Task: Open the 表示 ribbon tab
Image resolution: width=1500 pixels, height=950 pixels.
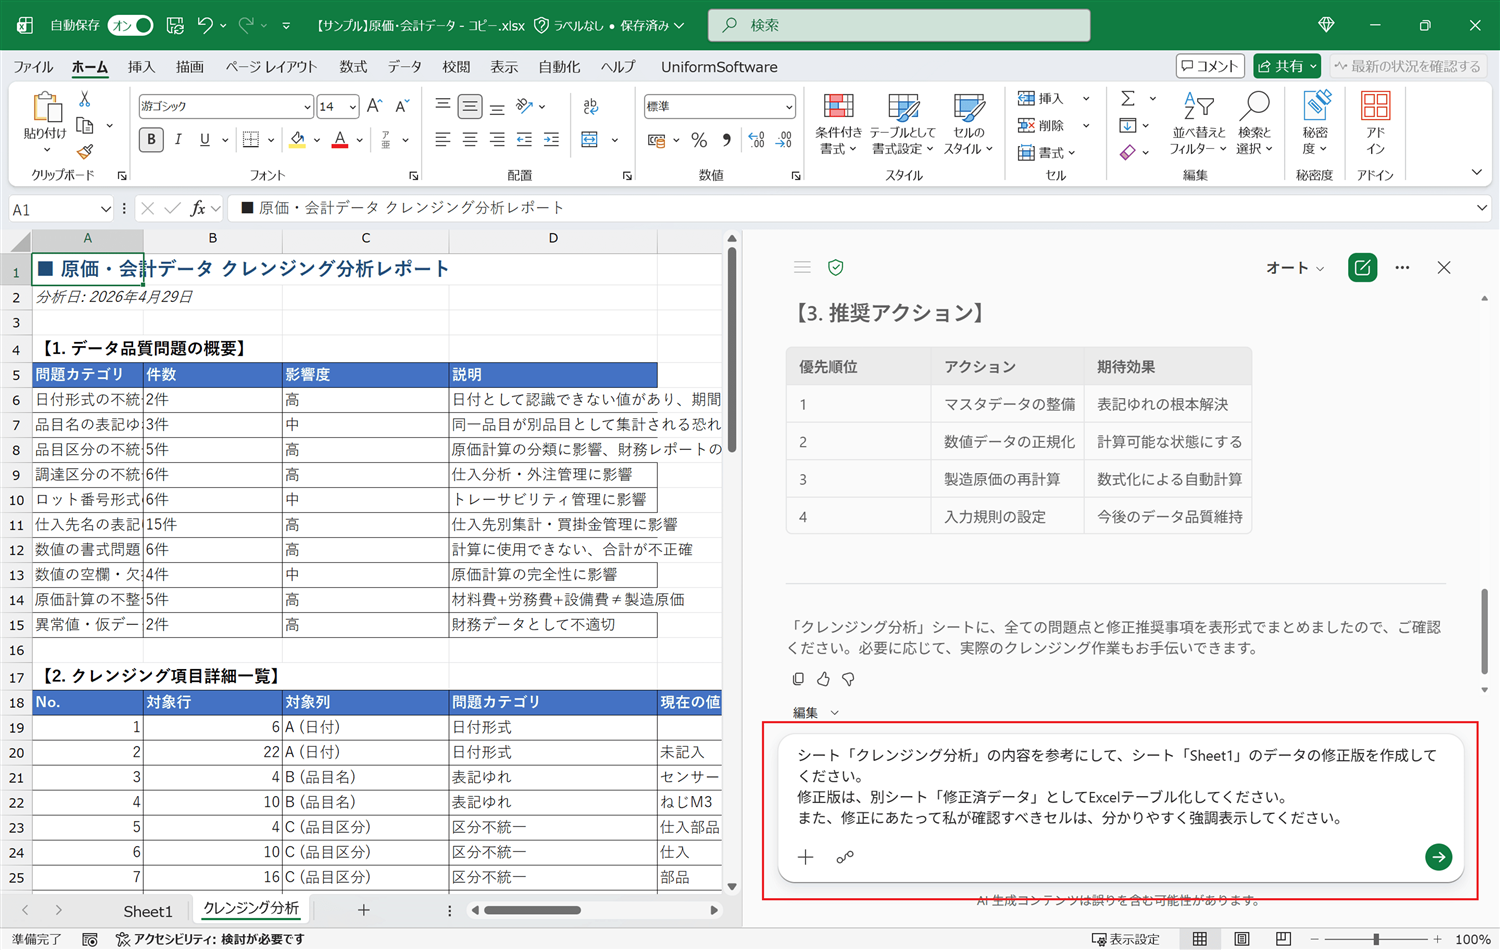Action: click(x=504, y=67)
